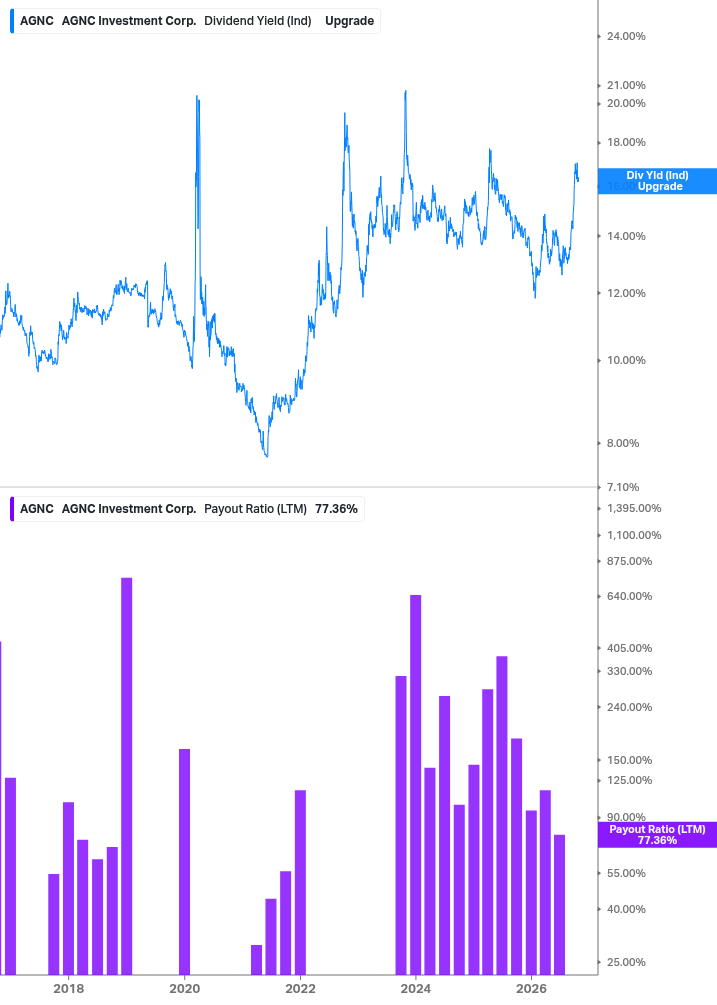Click the purple Payout Ratio (LTM) axis tag
The height and width of the screenshot is (1005, 717).
click(657, 835)
